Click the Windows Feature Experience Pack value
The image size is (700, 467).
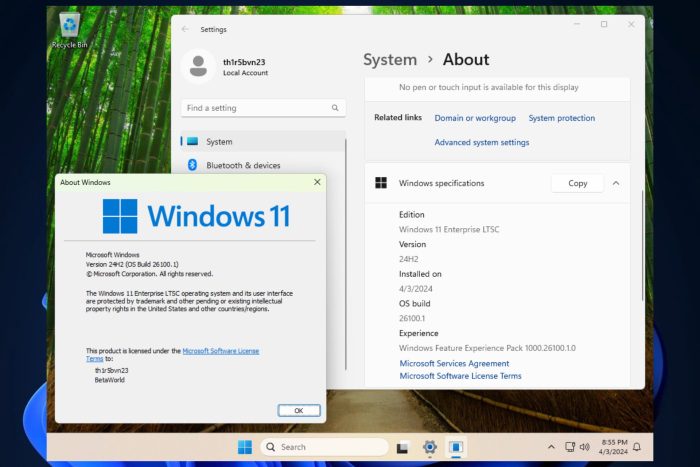(x=487, y=348)
